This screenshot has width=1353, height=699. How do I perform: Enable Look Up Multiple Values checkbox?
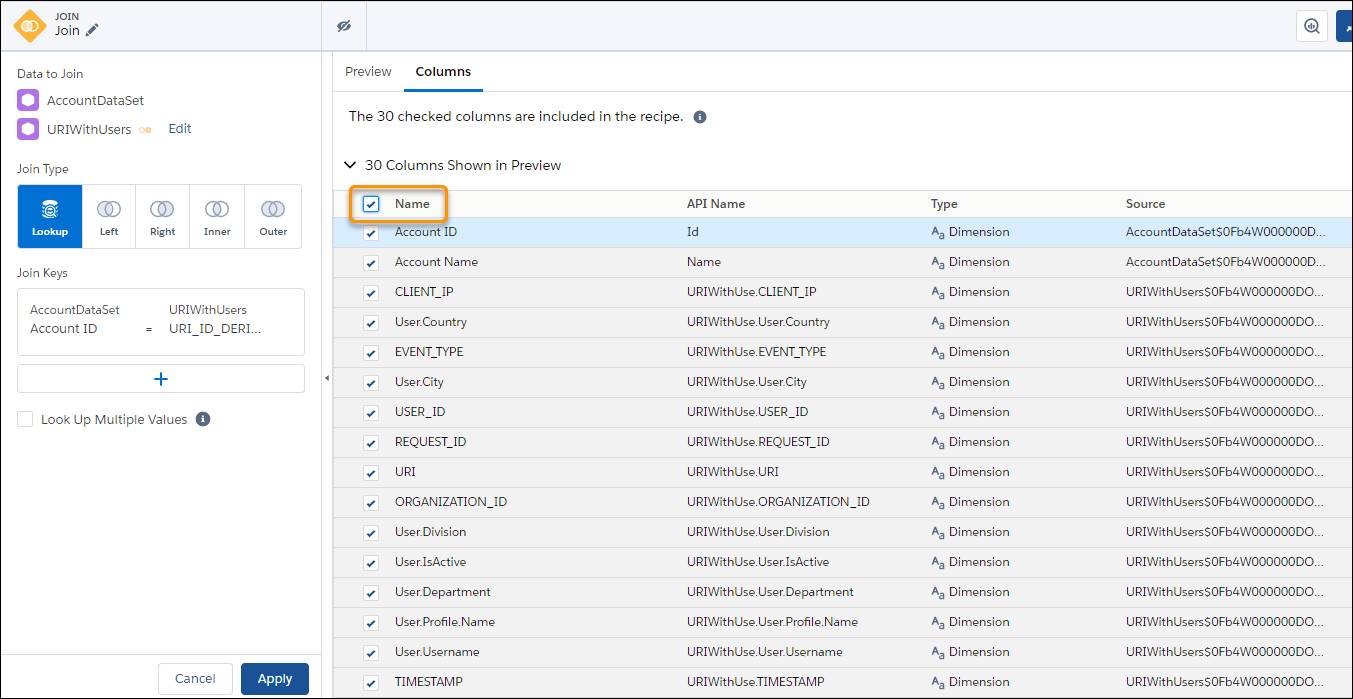tap(25, 419)
